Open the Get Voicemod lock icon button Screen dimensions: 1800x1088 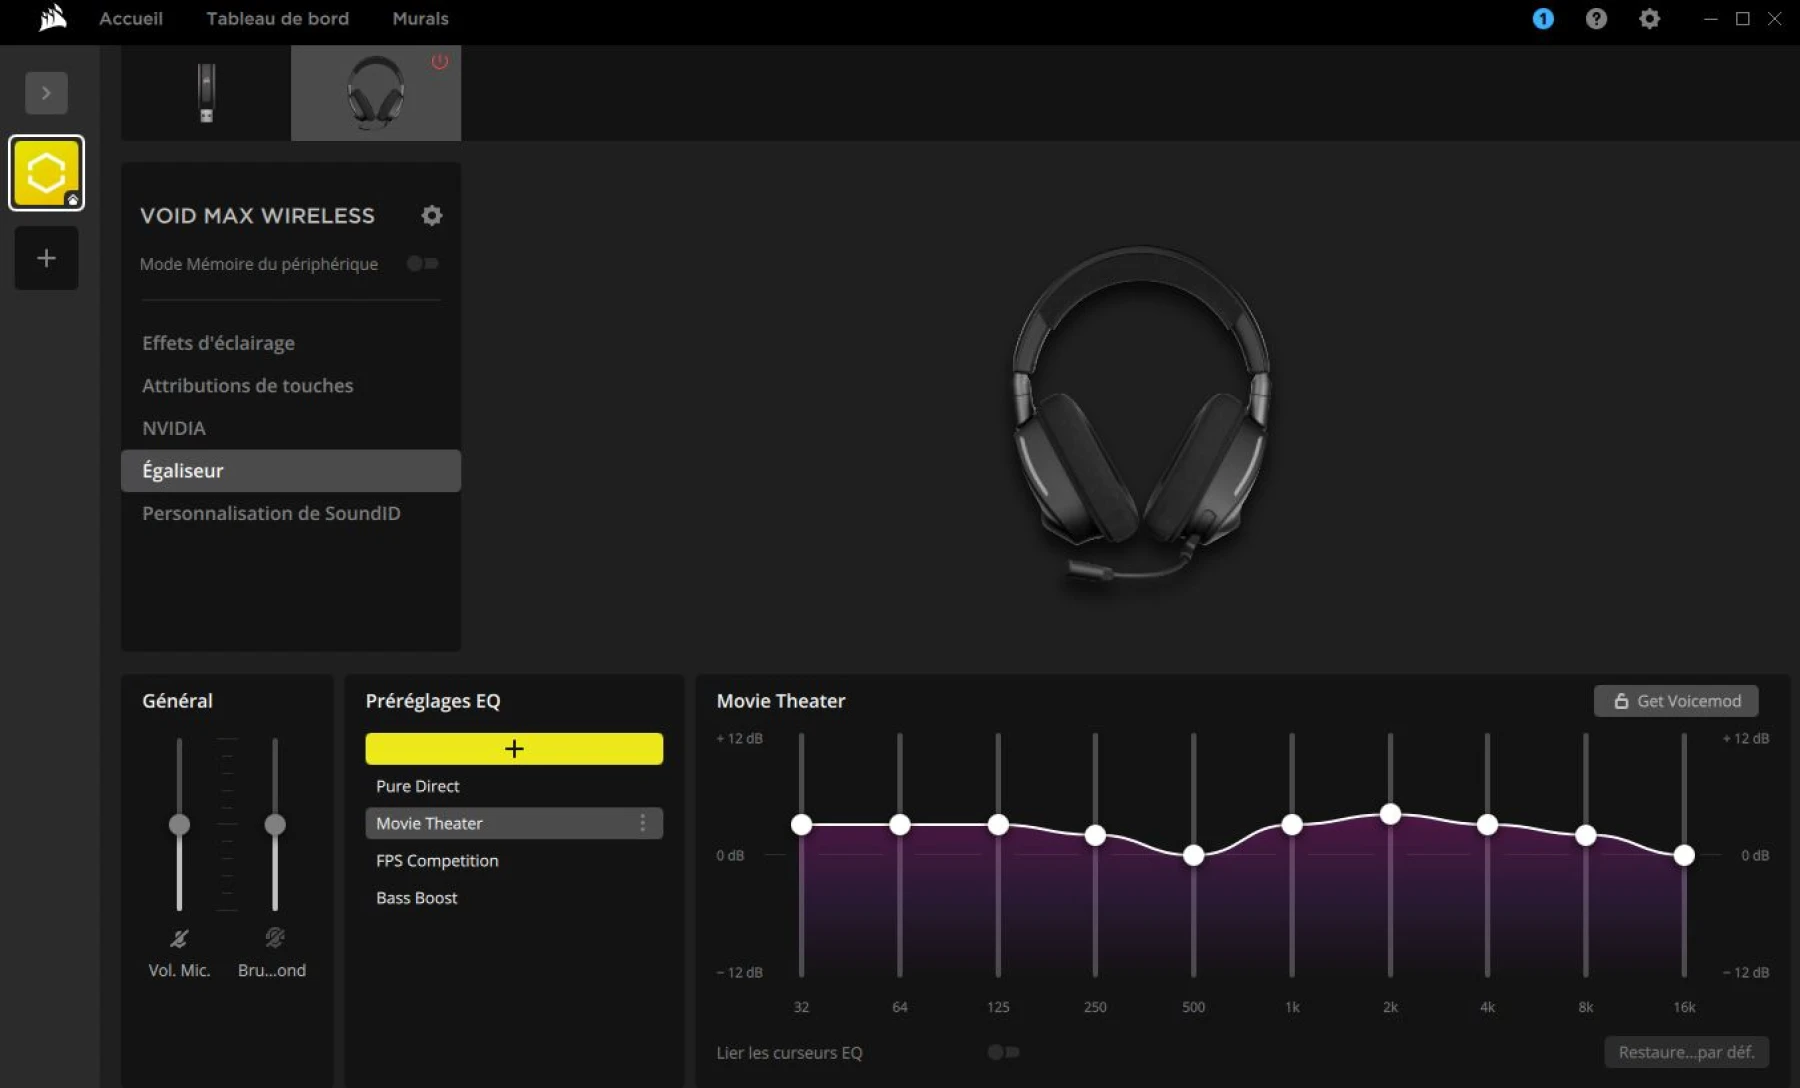1622,701
